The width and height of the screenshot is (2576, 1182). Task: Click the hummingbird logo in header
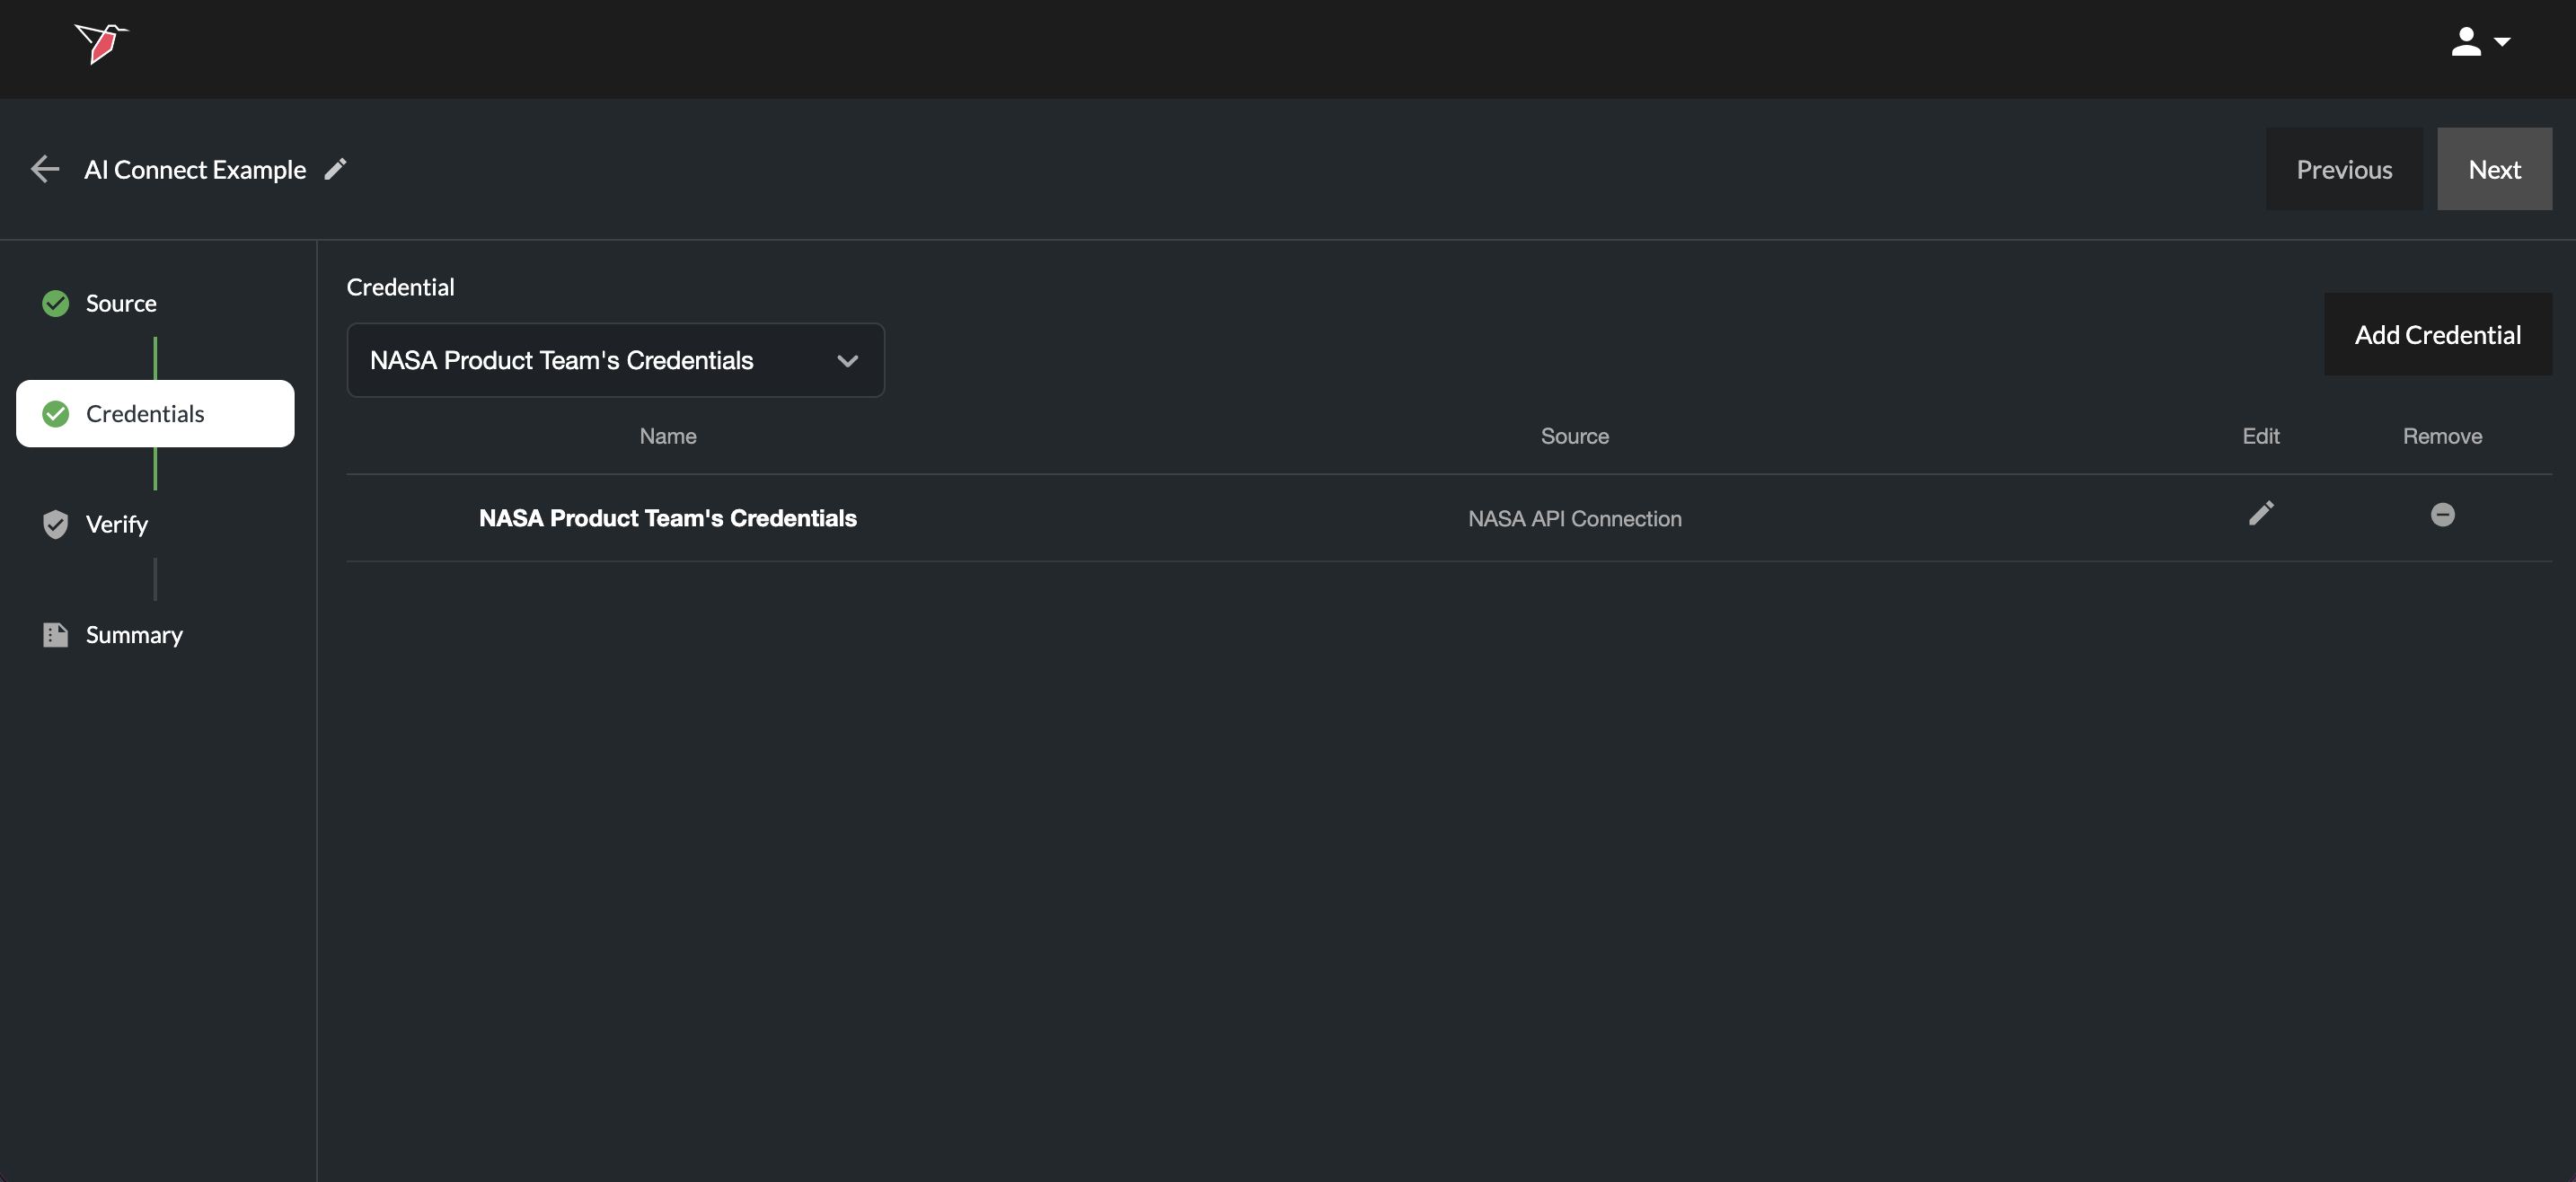click(101, 44)
